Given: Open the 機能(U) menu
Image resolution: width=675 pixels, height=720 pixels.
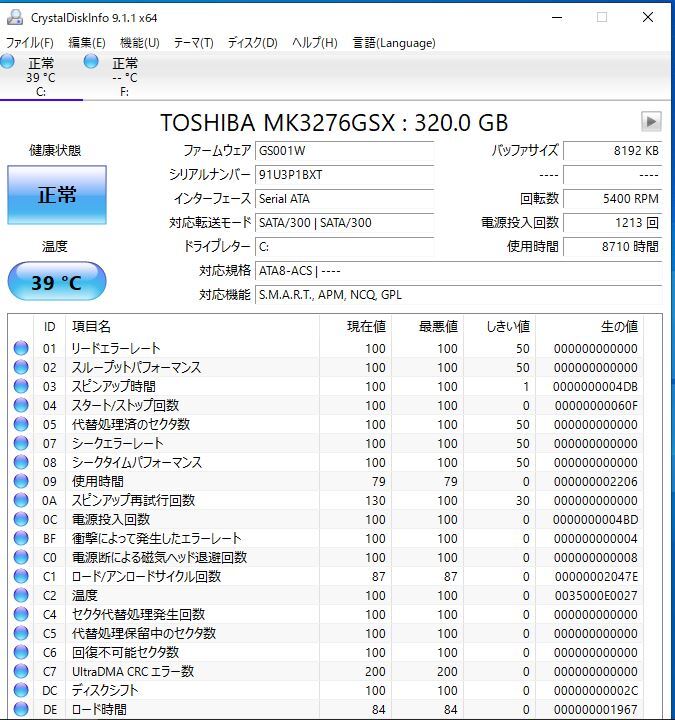Looking at the screenshot, I should click(x=140, y=43).
